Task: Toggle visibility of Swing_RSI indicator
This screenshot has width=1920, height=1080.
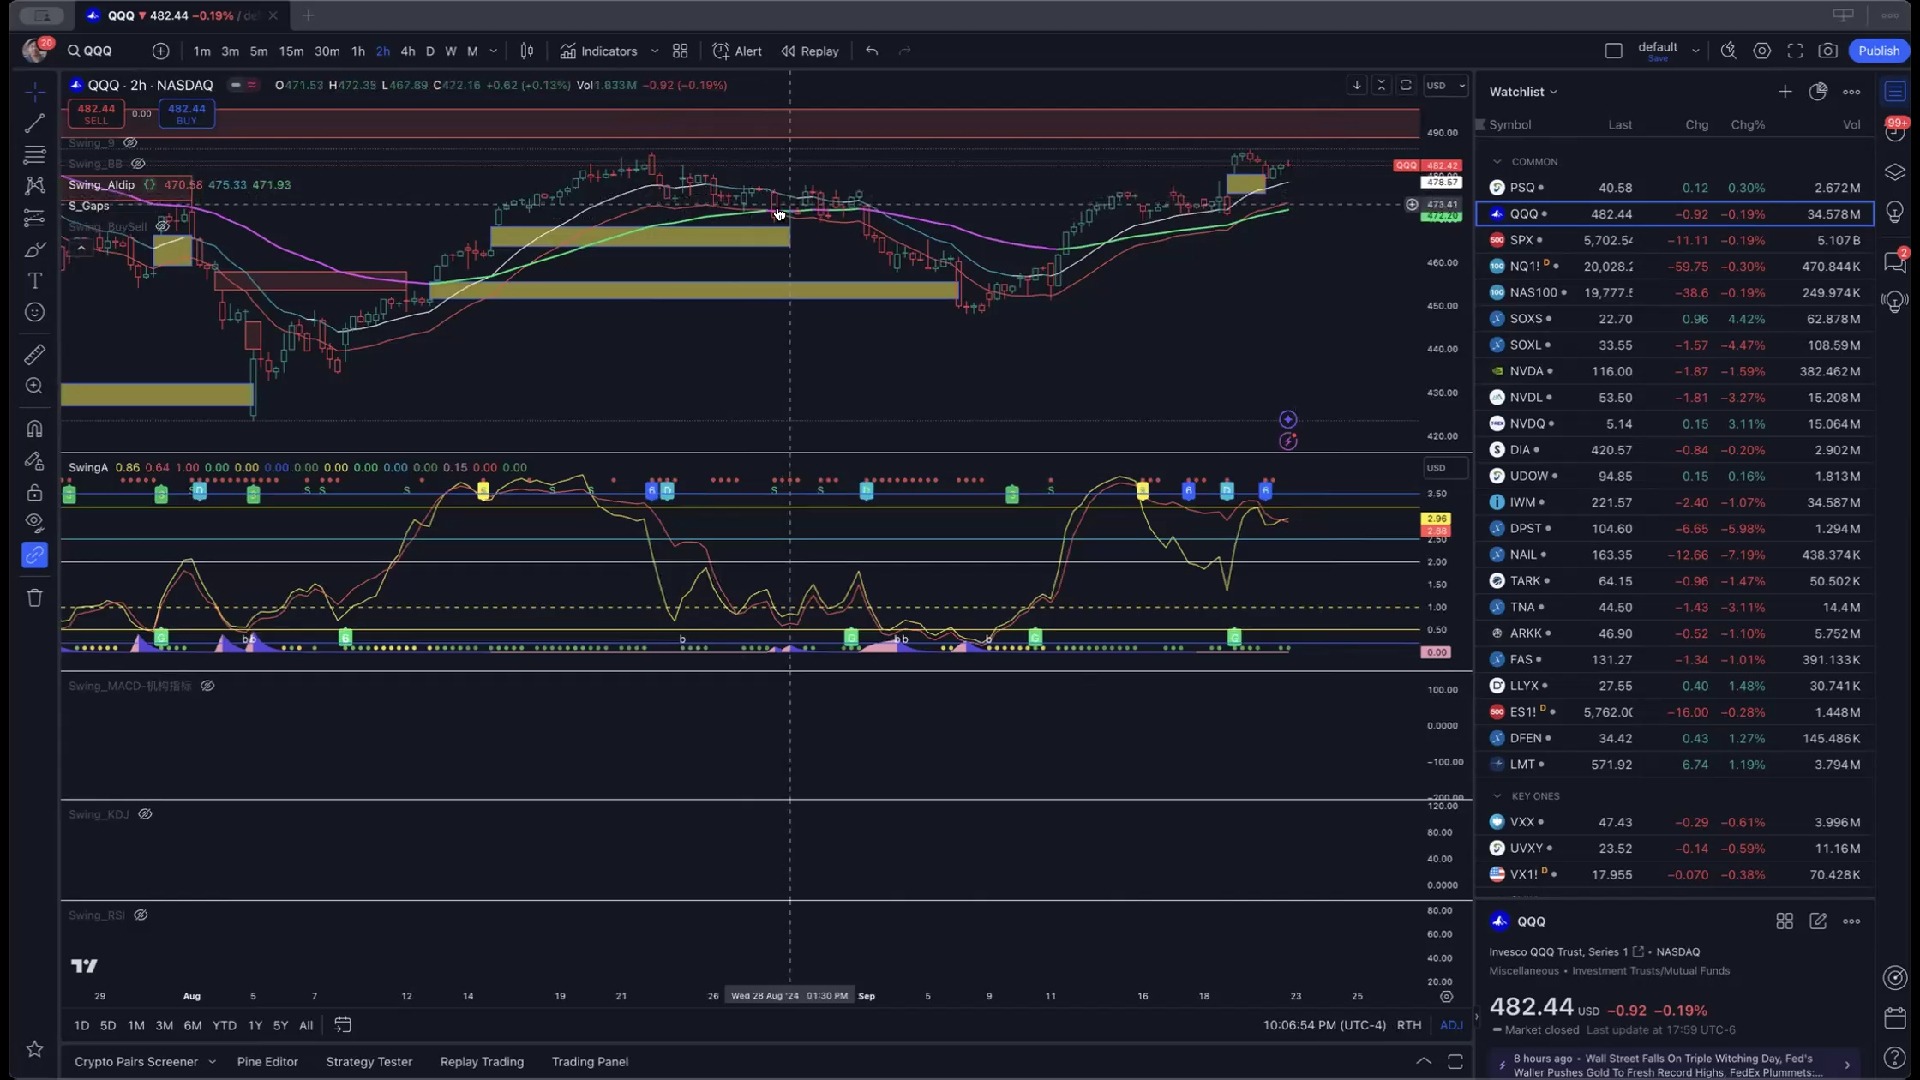Action: (x=141, y=915)
